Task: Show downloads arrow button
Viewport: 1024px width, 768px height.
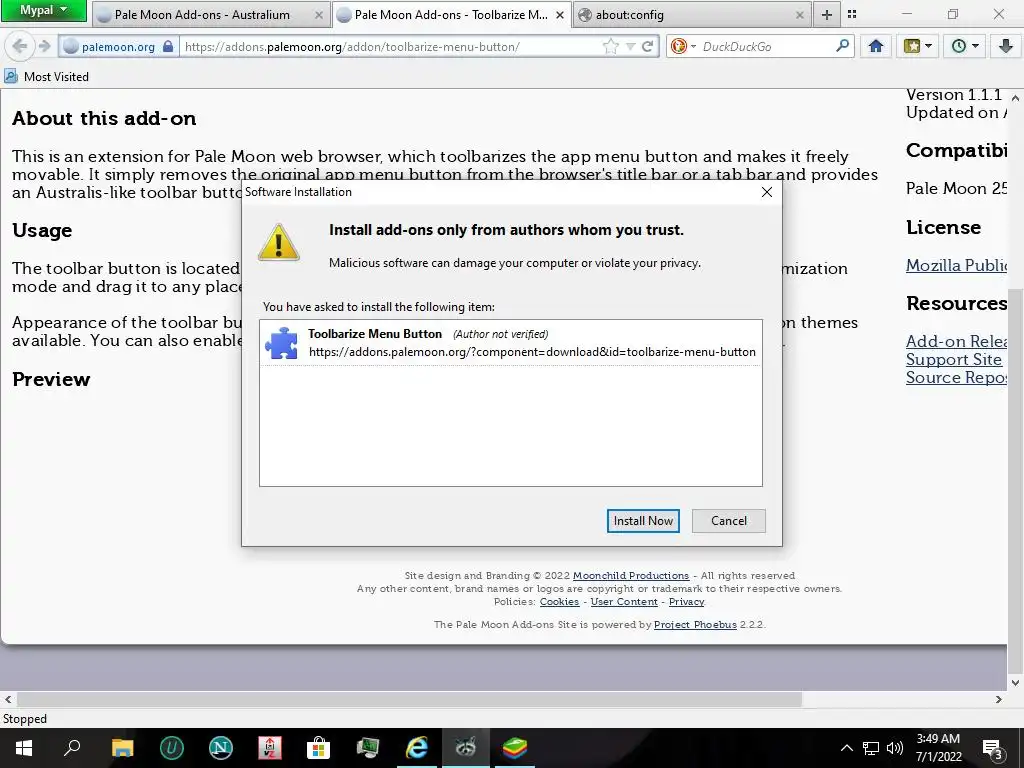Action: (1005, 46)
